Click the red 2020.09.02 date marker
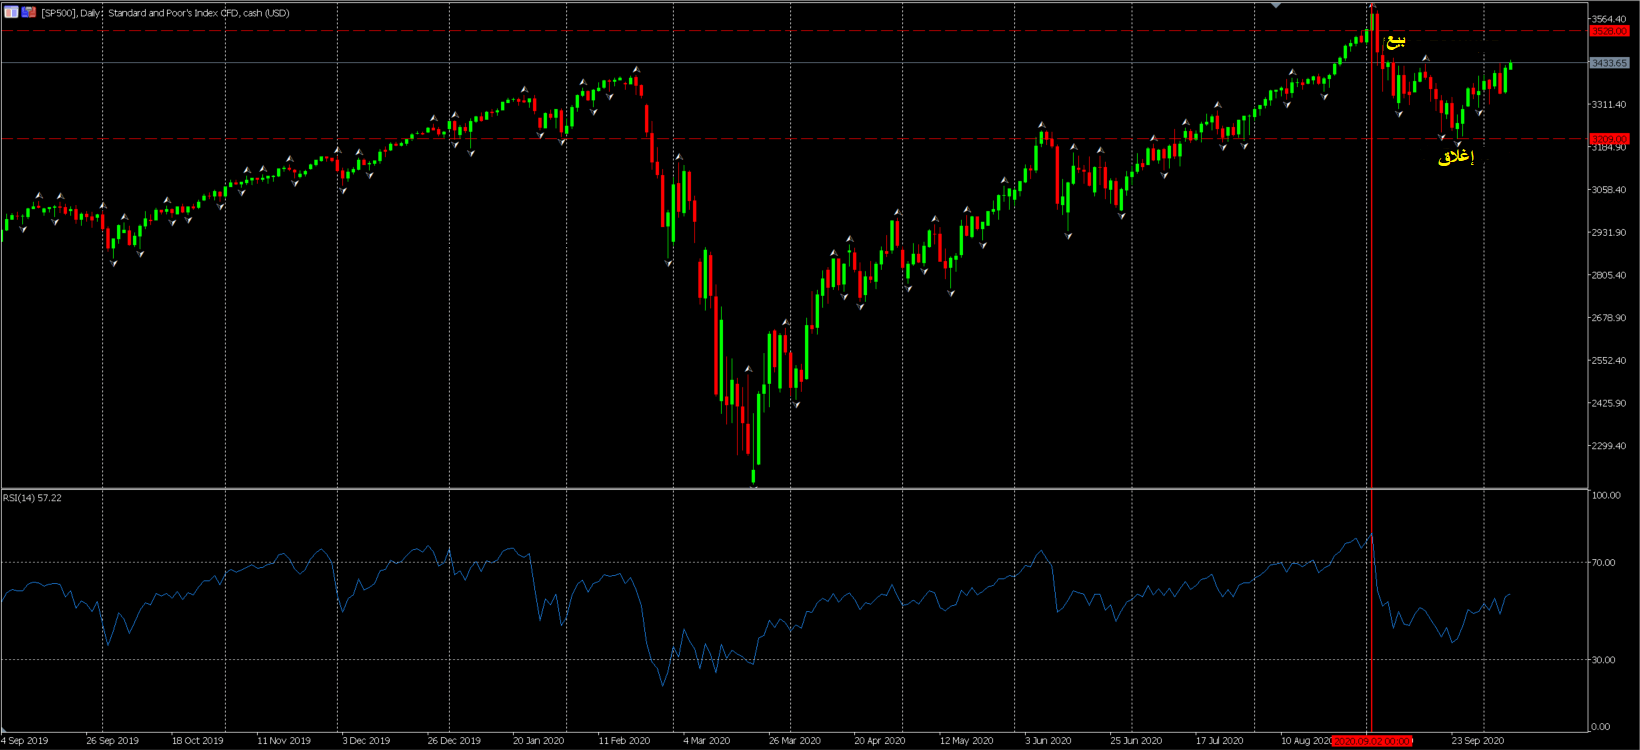 pos(1372,741)
